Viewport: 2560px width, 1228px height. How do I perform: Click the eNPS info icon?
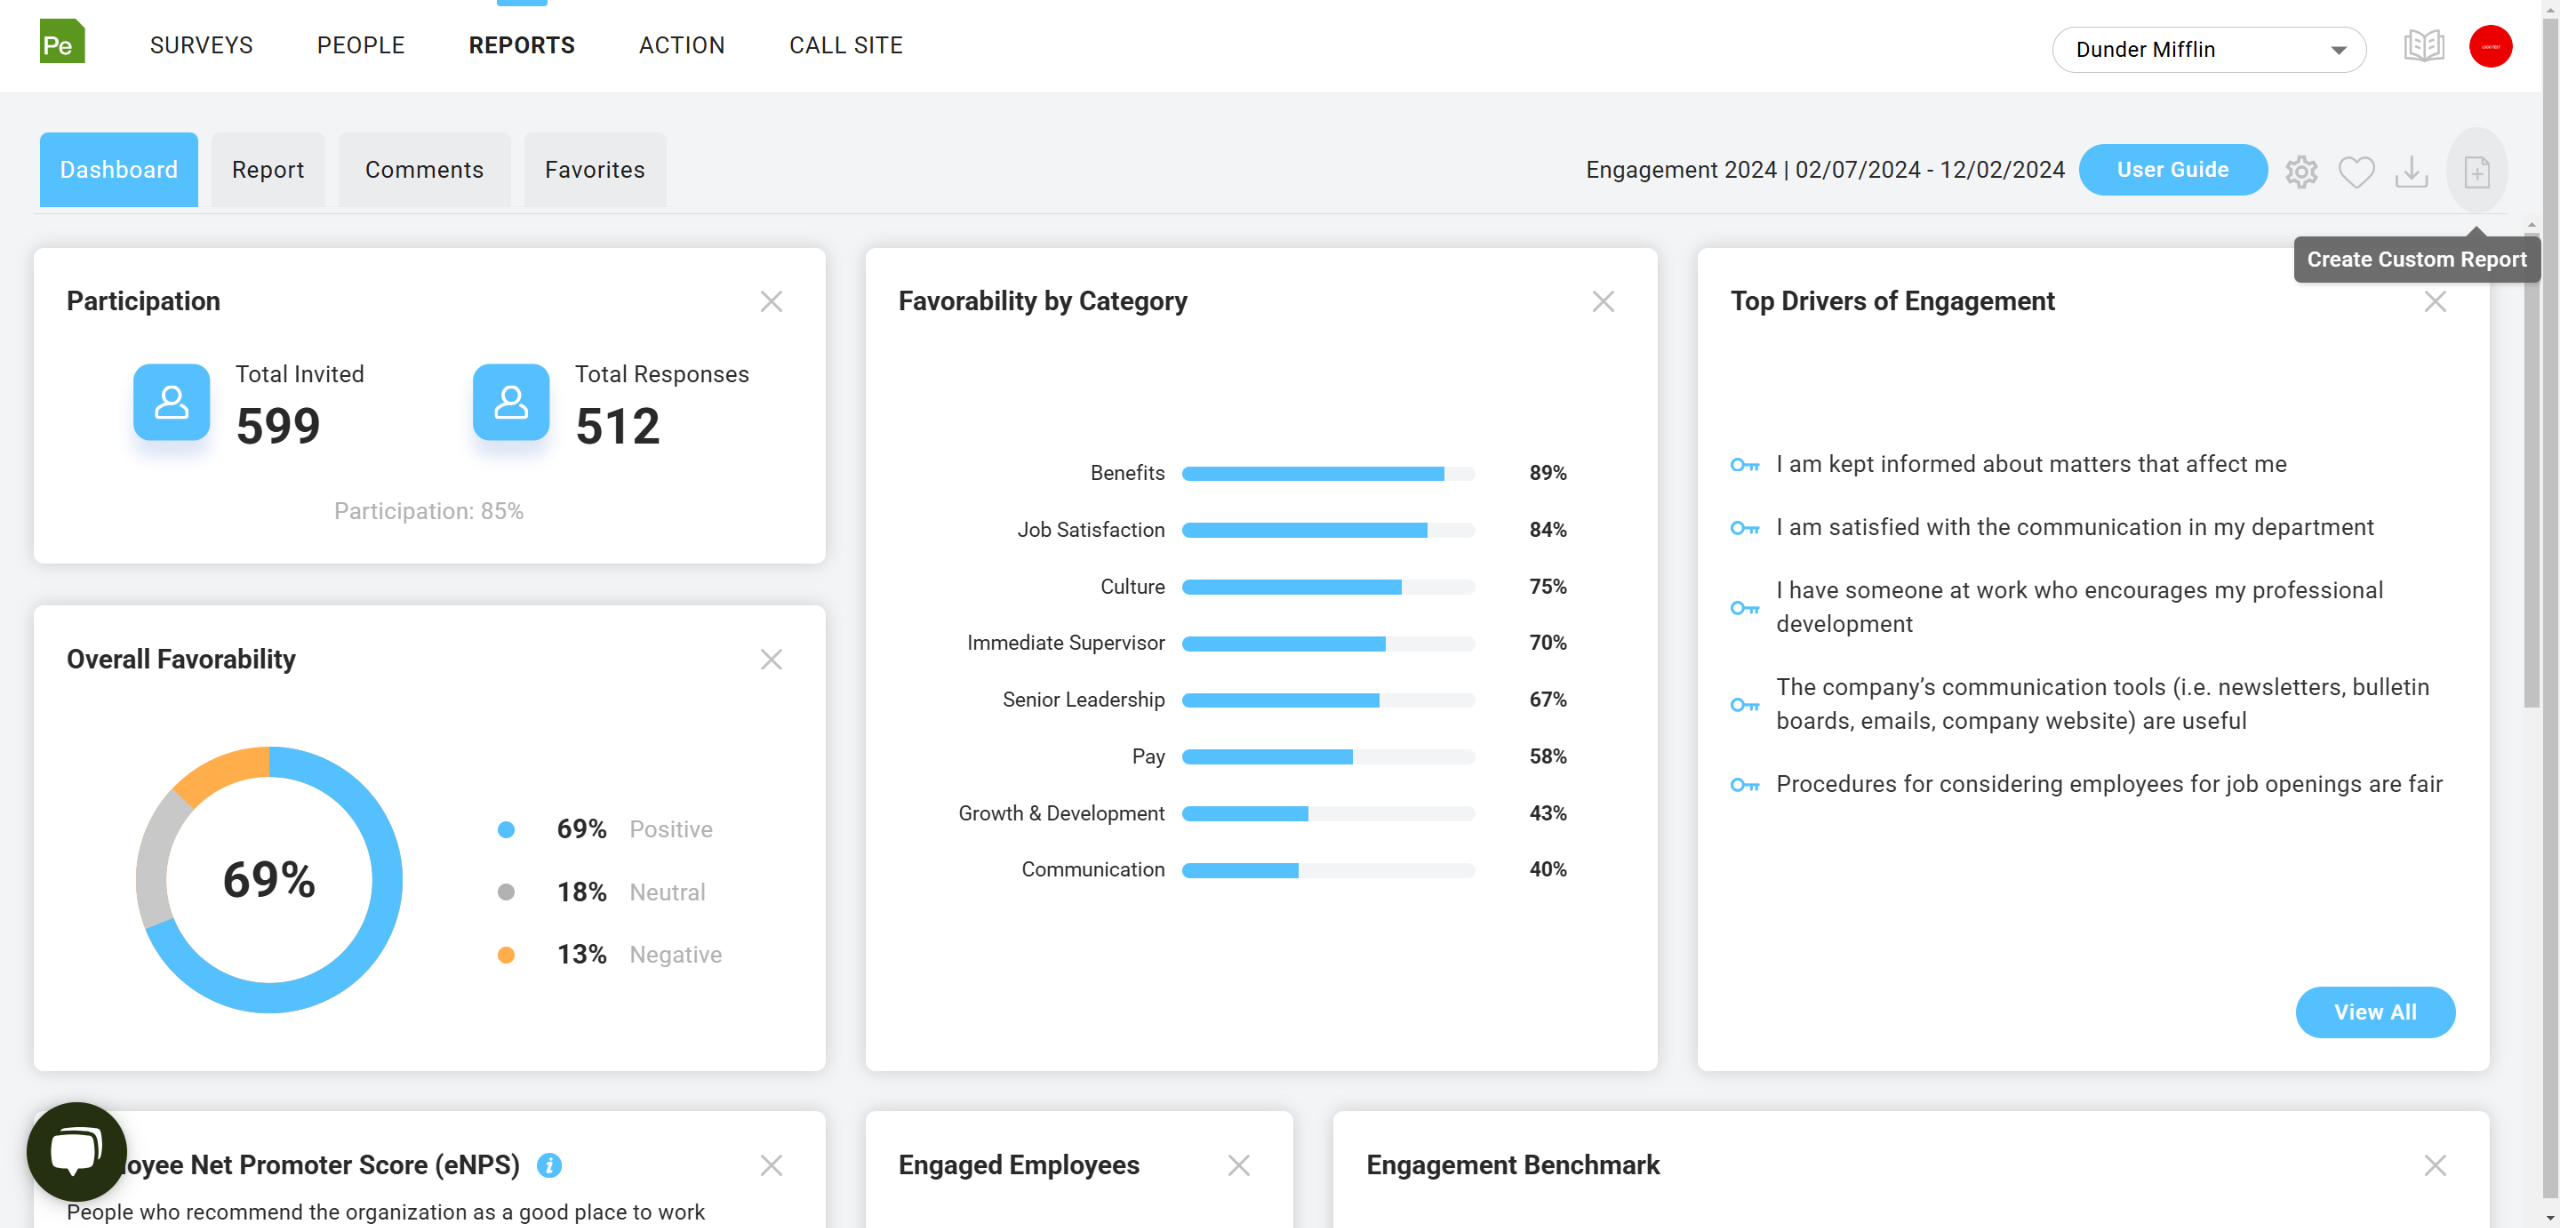[x=549, y=1165]
